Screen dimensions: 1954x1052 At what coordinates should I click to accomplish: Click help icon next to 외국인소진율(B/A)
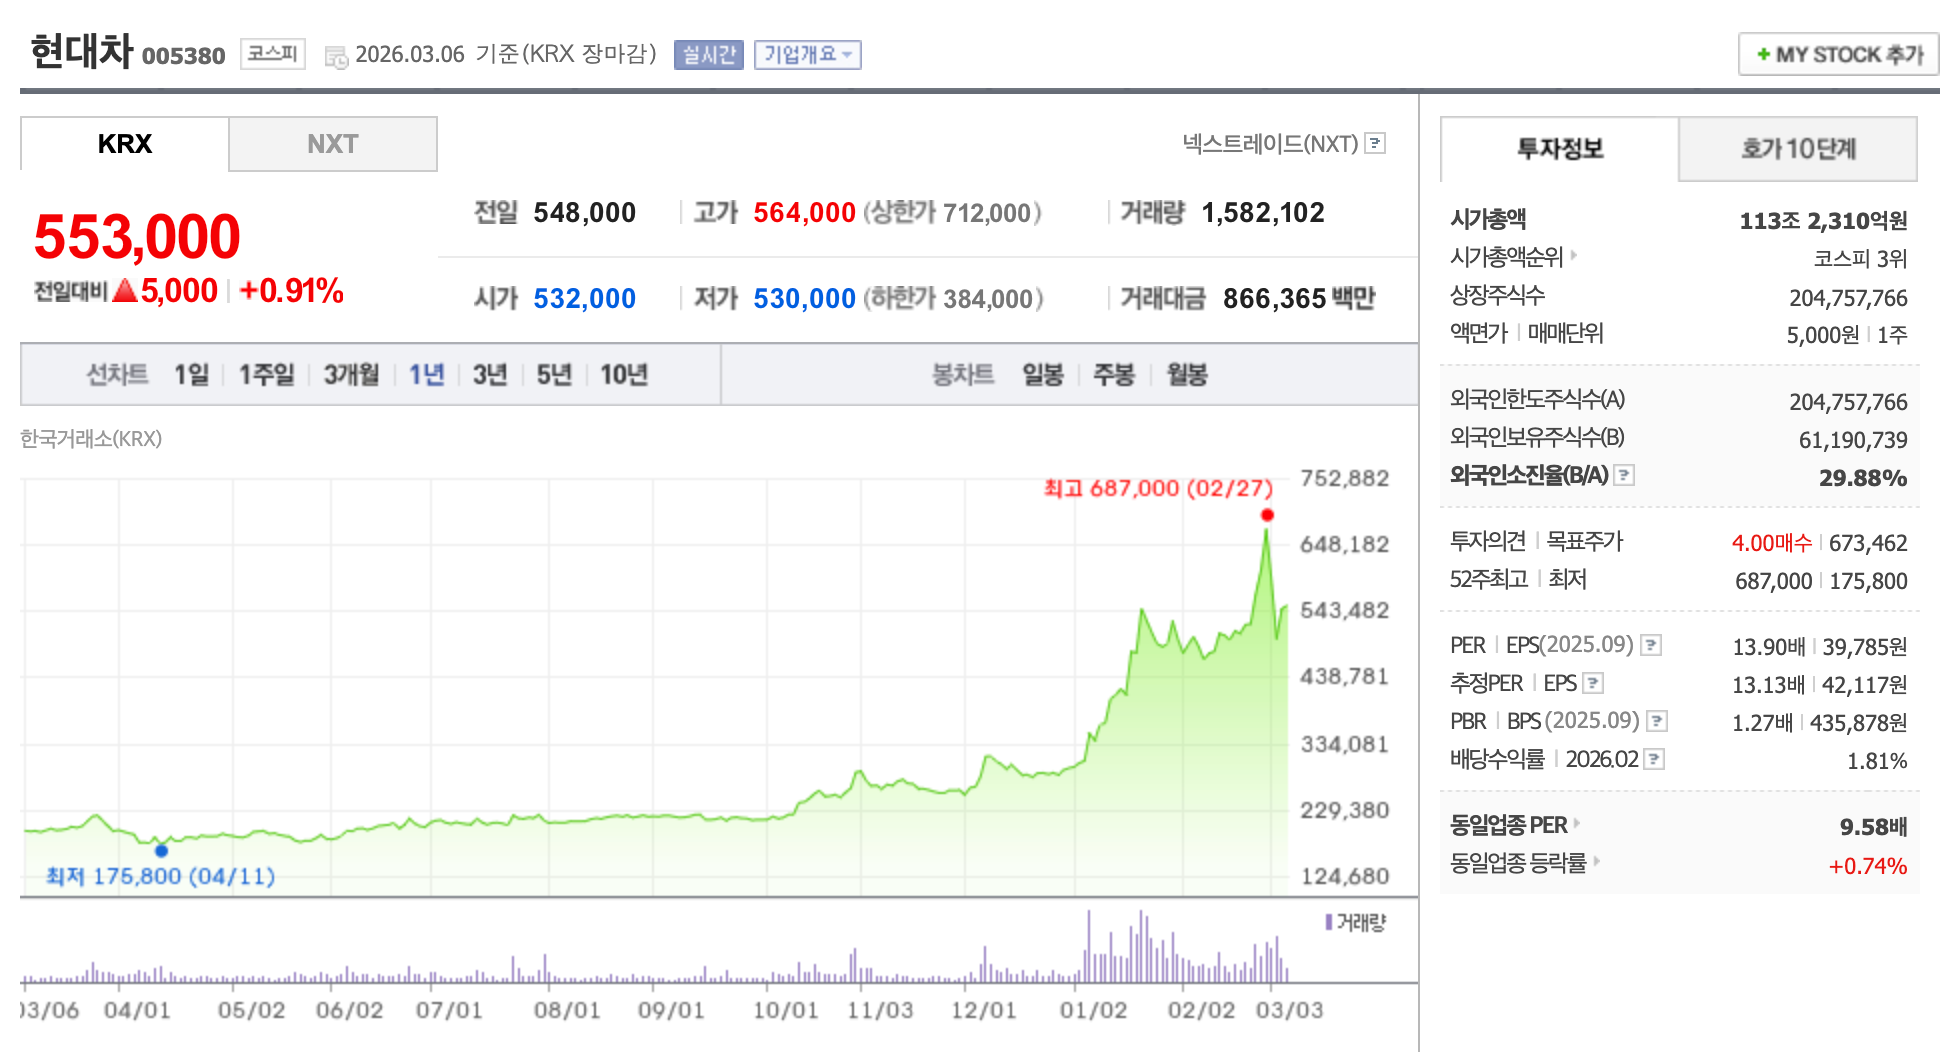[1625, 475]
